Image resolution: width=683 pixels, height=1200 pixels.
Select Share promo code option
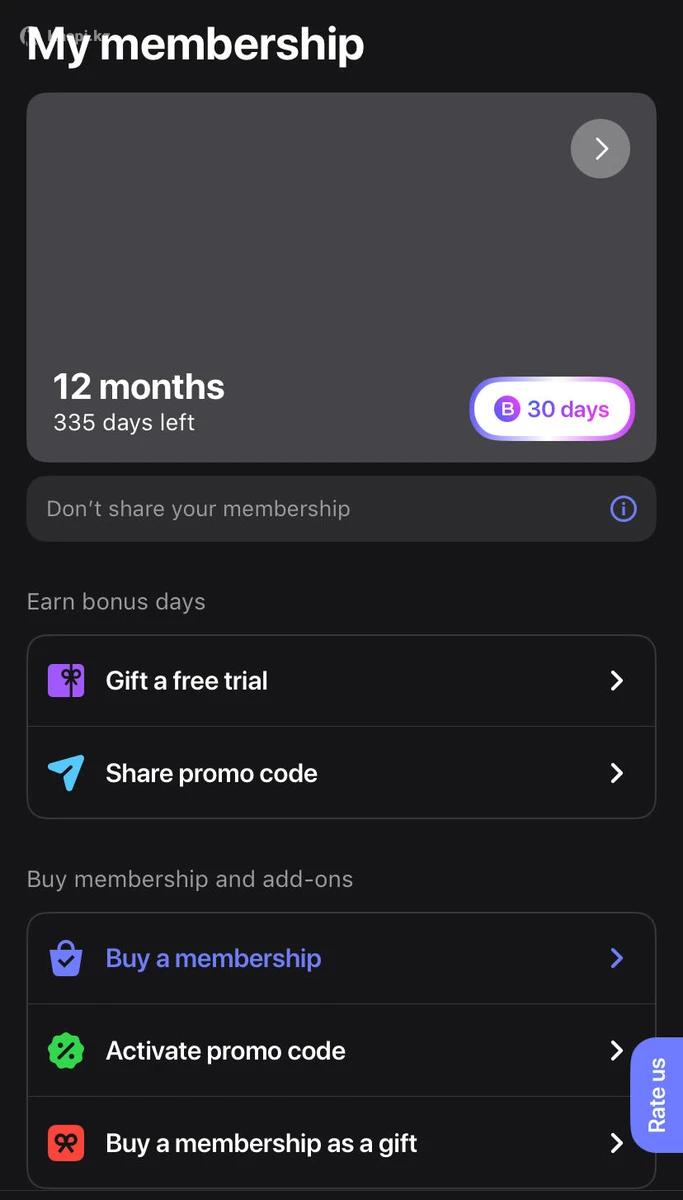(x=212, y=773)
